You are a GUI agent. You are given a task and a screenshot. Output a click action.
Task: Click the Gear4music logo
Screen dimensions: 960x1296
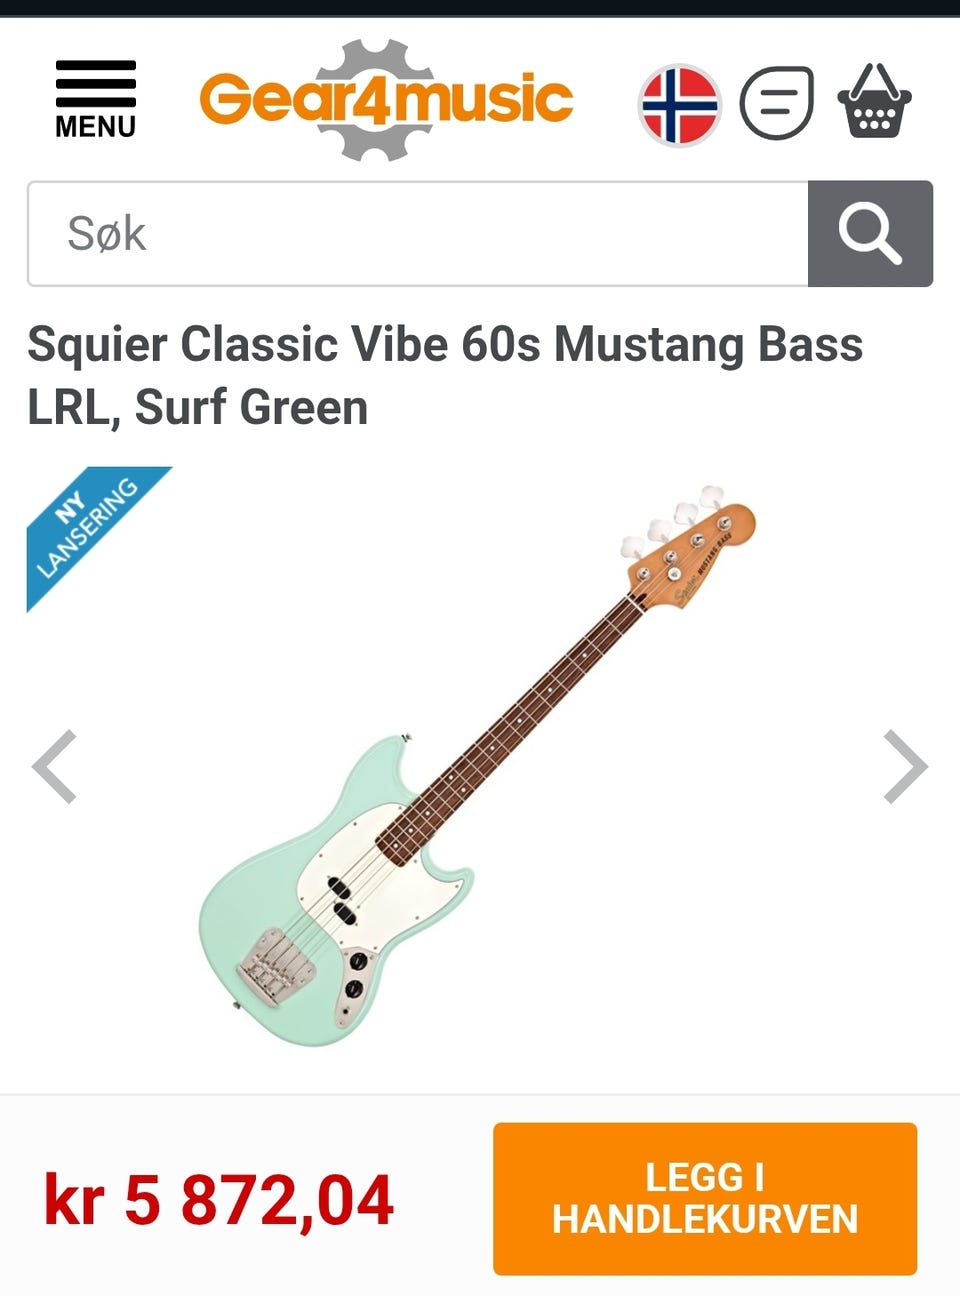coord(386,99)
